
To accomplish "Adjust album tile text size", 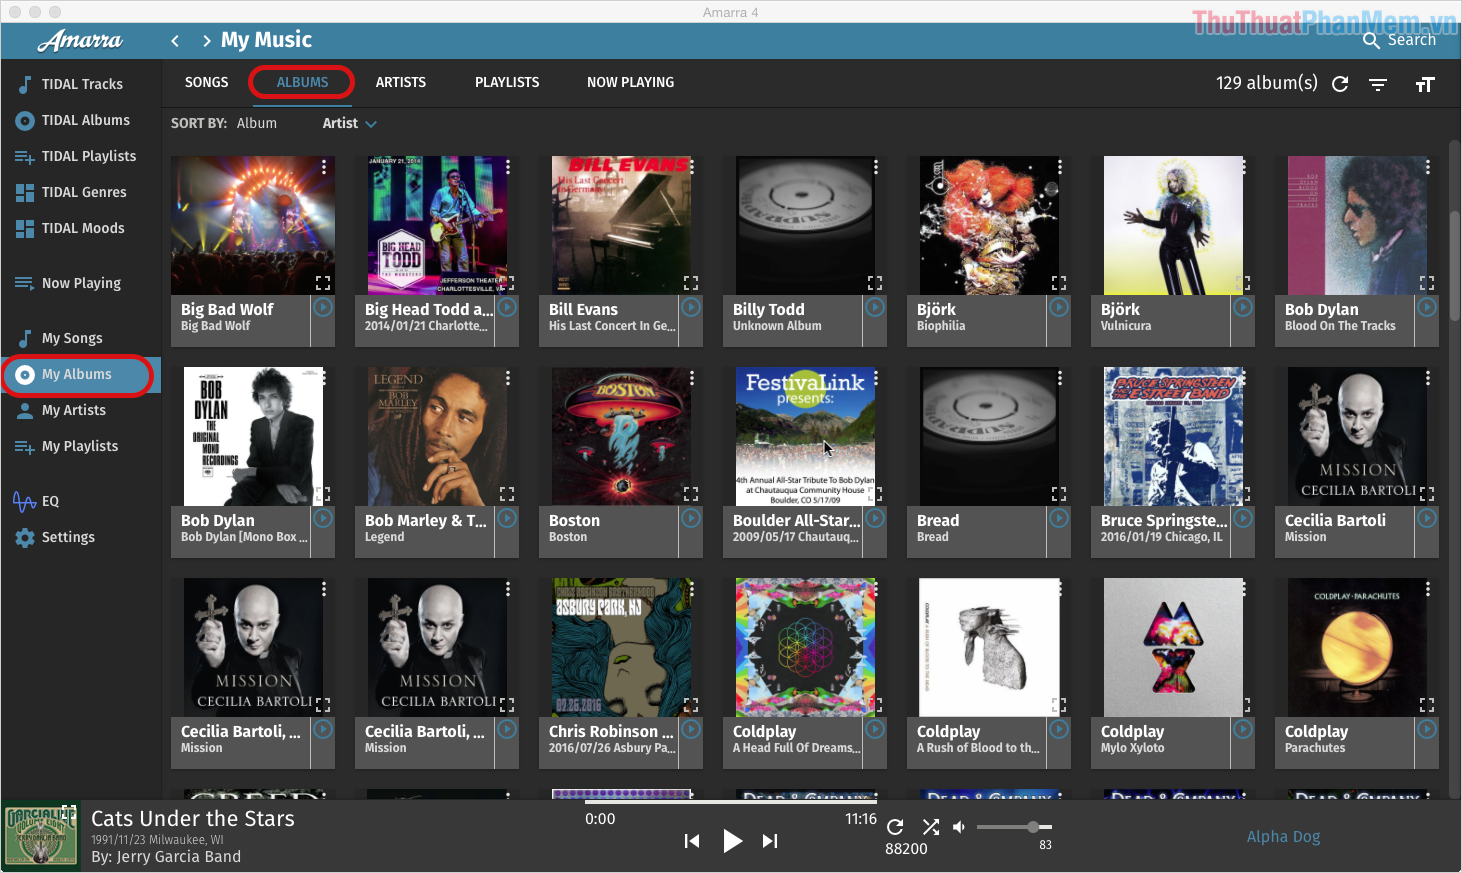I will (x=1425, y=85).
